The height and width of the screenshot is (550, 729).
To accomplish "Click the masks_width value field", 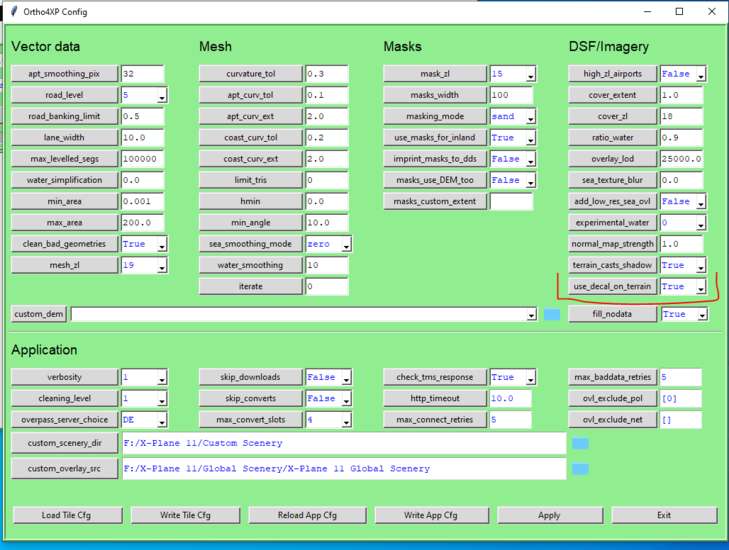I will (x=511, y=95).
